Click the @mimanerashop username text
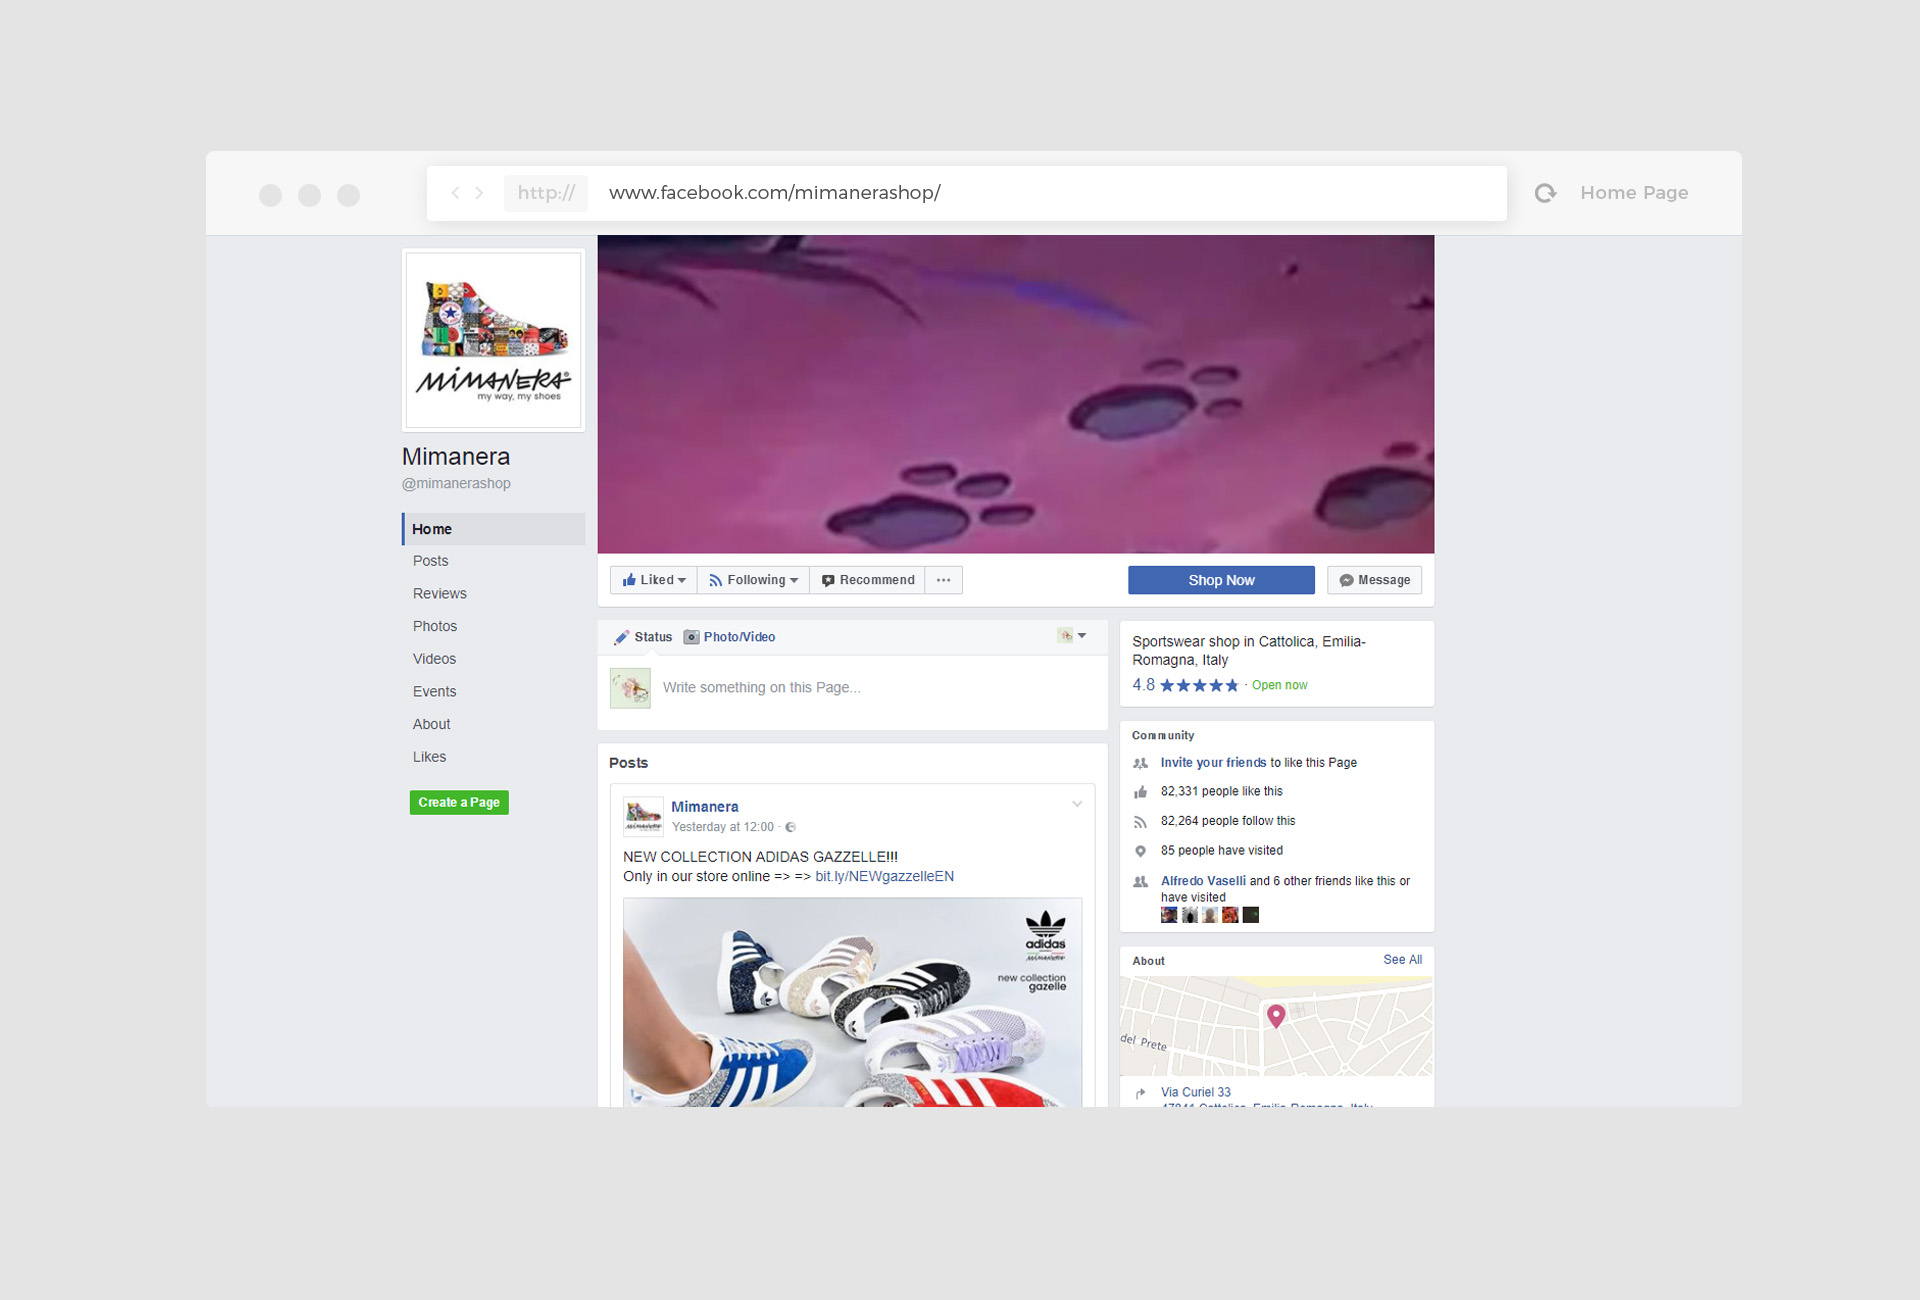The image size is (1920, 1300). [x=456, y=484]
